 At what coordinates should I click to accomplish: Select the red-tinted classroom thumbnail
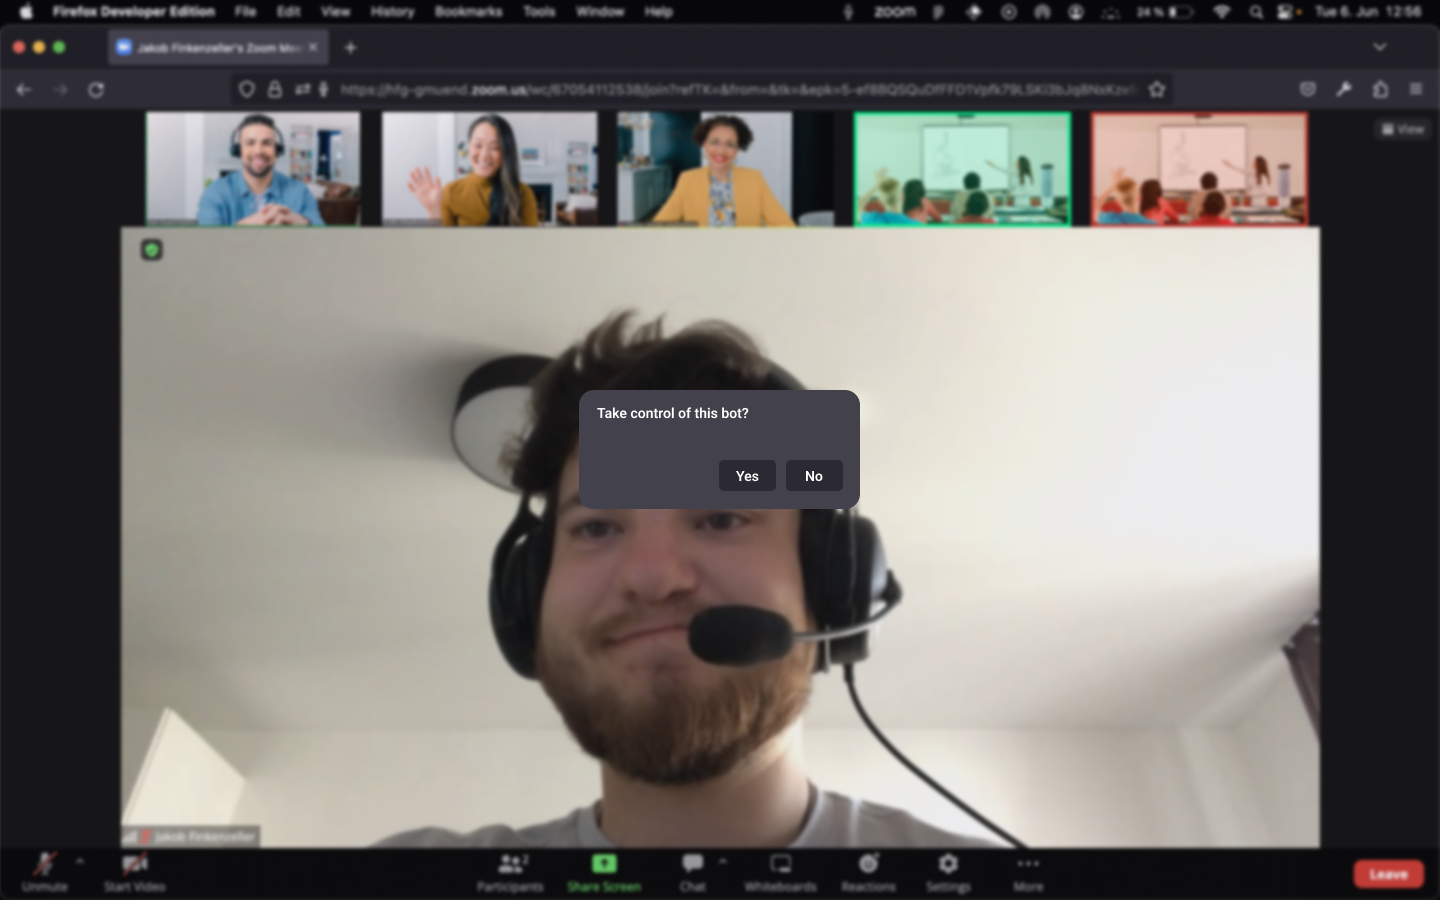click(1199, 169)
